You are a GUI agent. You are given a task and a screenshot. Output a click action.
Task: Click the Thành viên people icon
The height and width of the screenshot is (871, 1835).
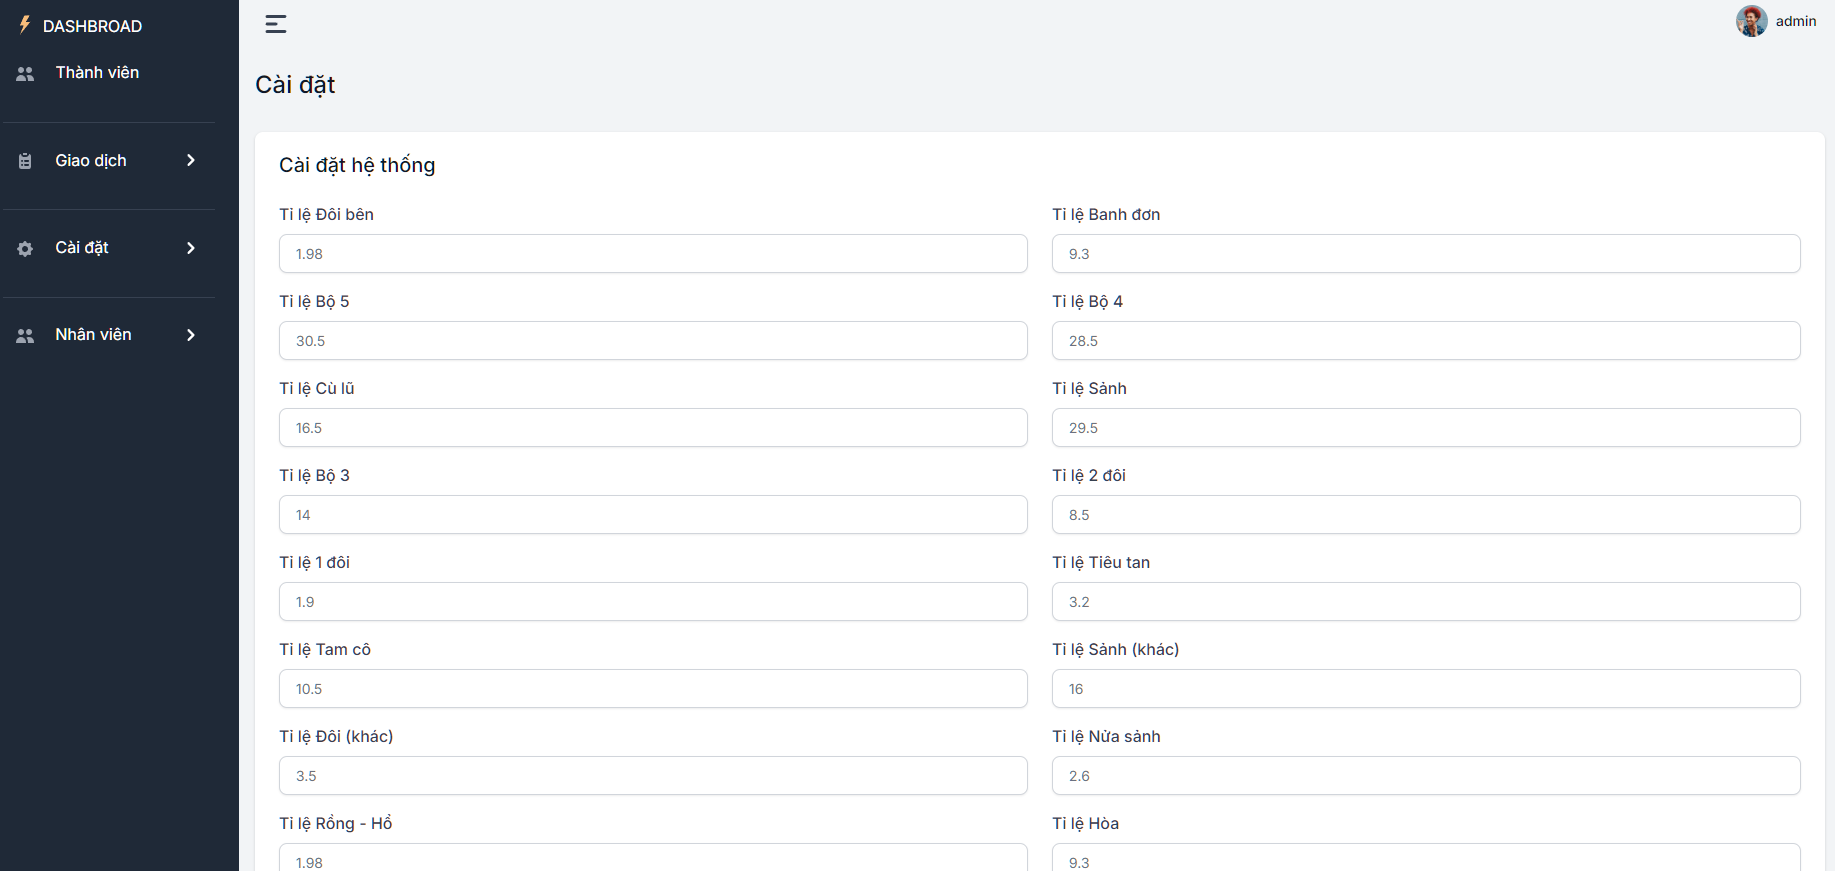point(25,74)
